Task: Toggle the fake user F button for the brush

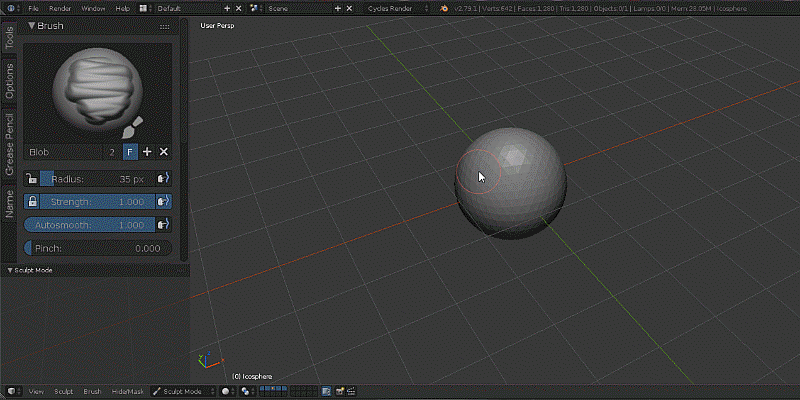Action: [130, 151]
